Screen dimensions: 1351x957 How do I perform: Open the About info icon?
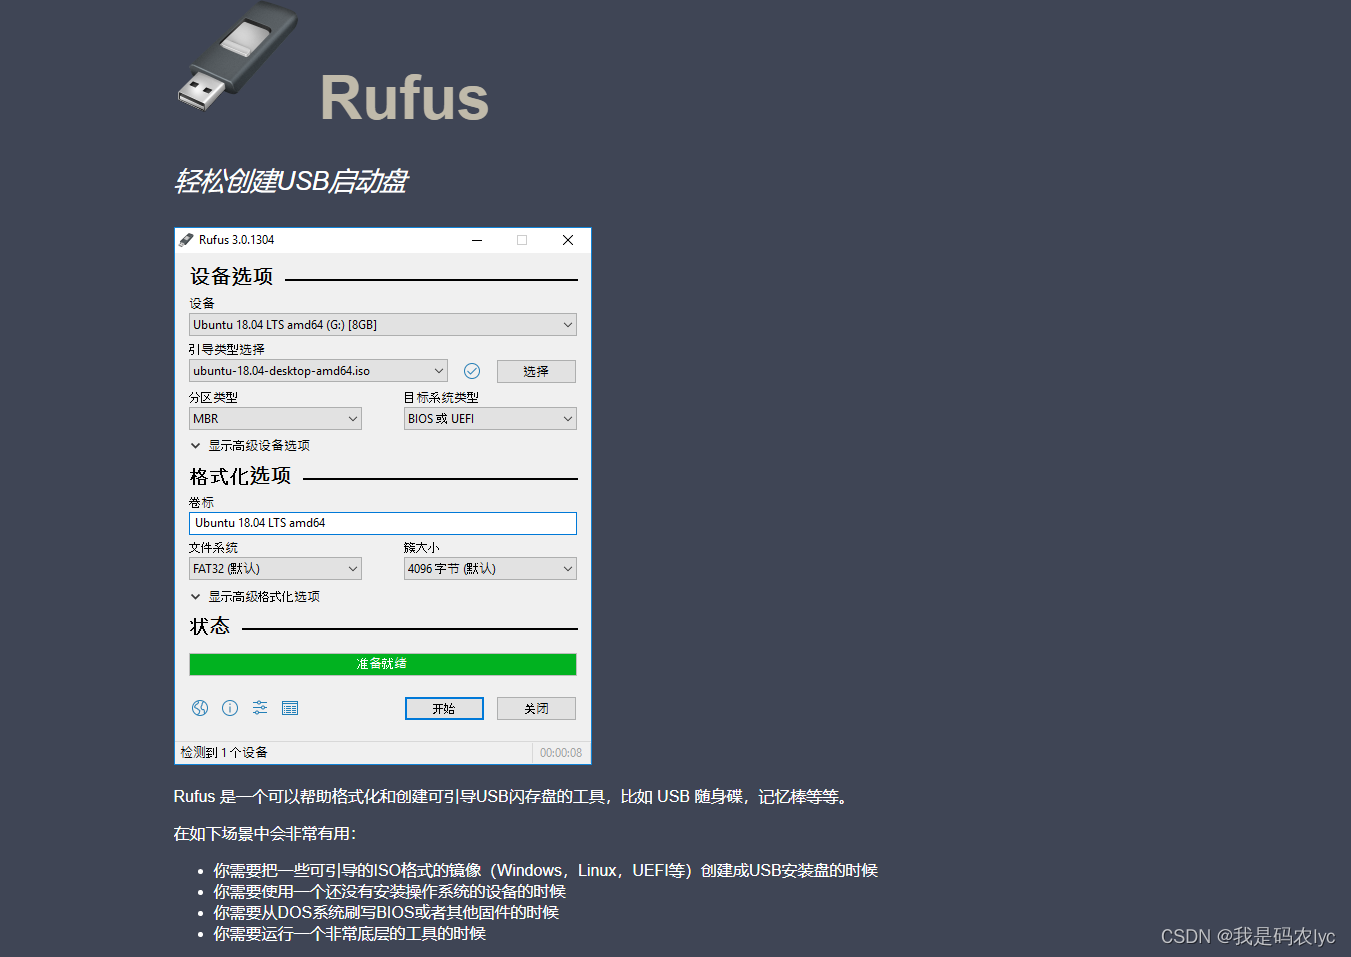click(x=230, y=708)
